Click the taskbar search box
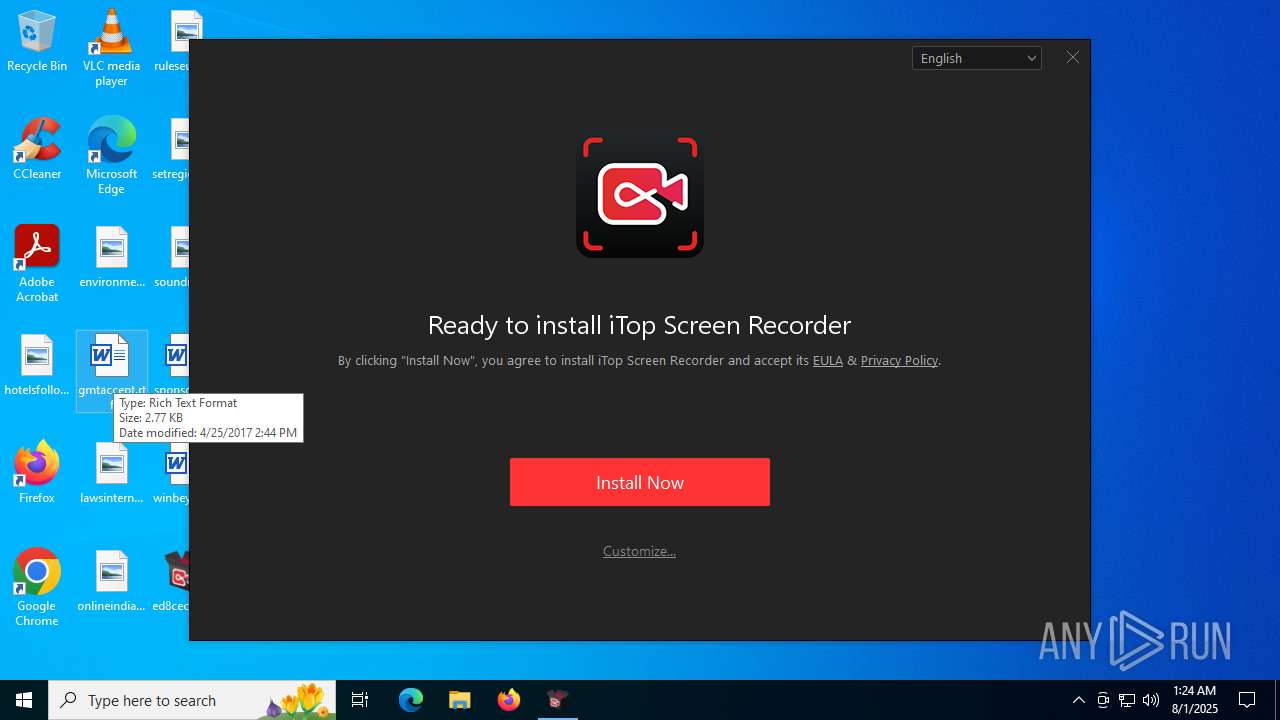The height and width of the screenshot is (720, 1280). 192,700
